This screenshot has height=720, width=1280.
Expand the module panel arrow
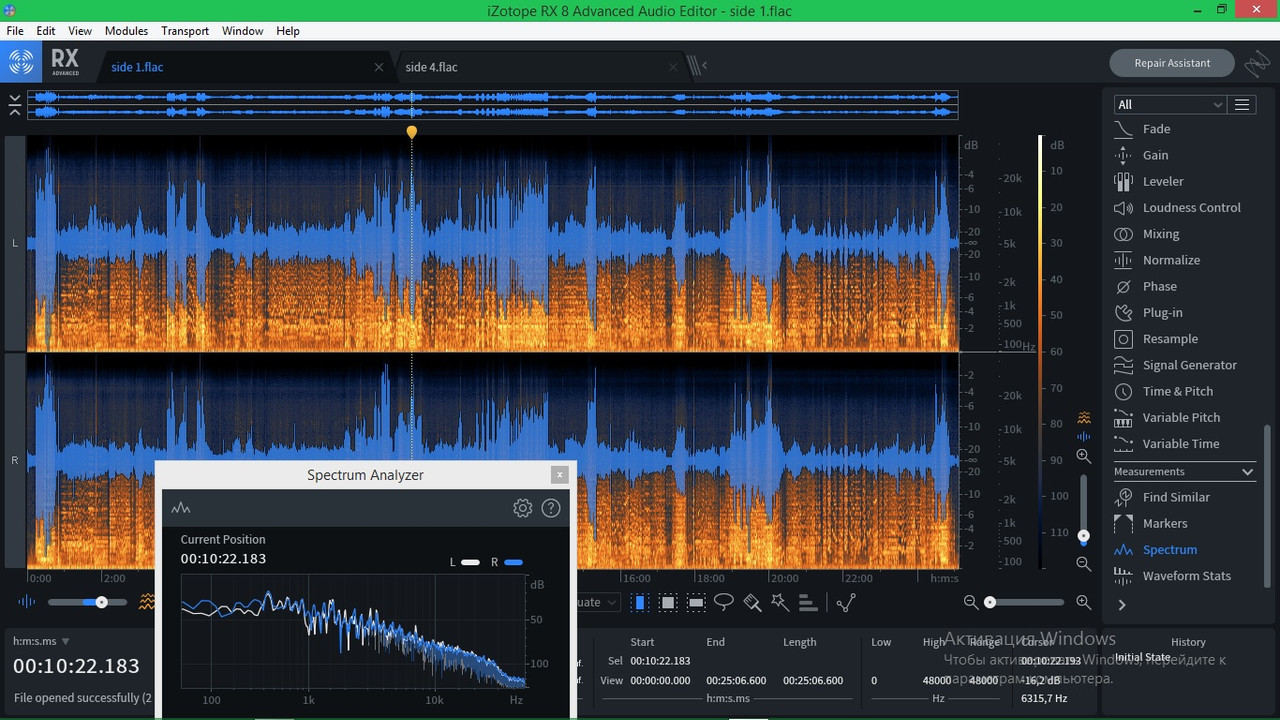point(1122,605)
